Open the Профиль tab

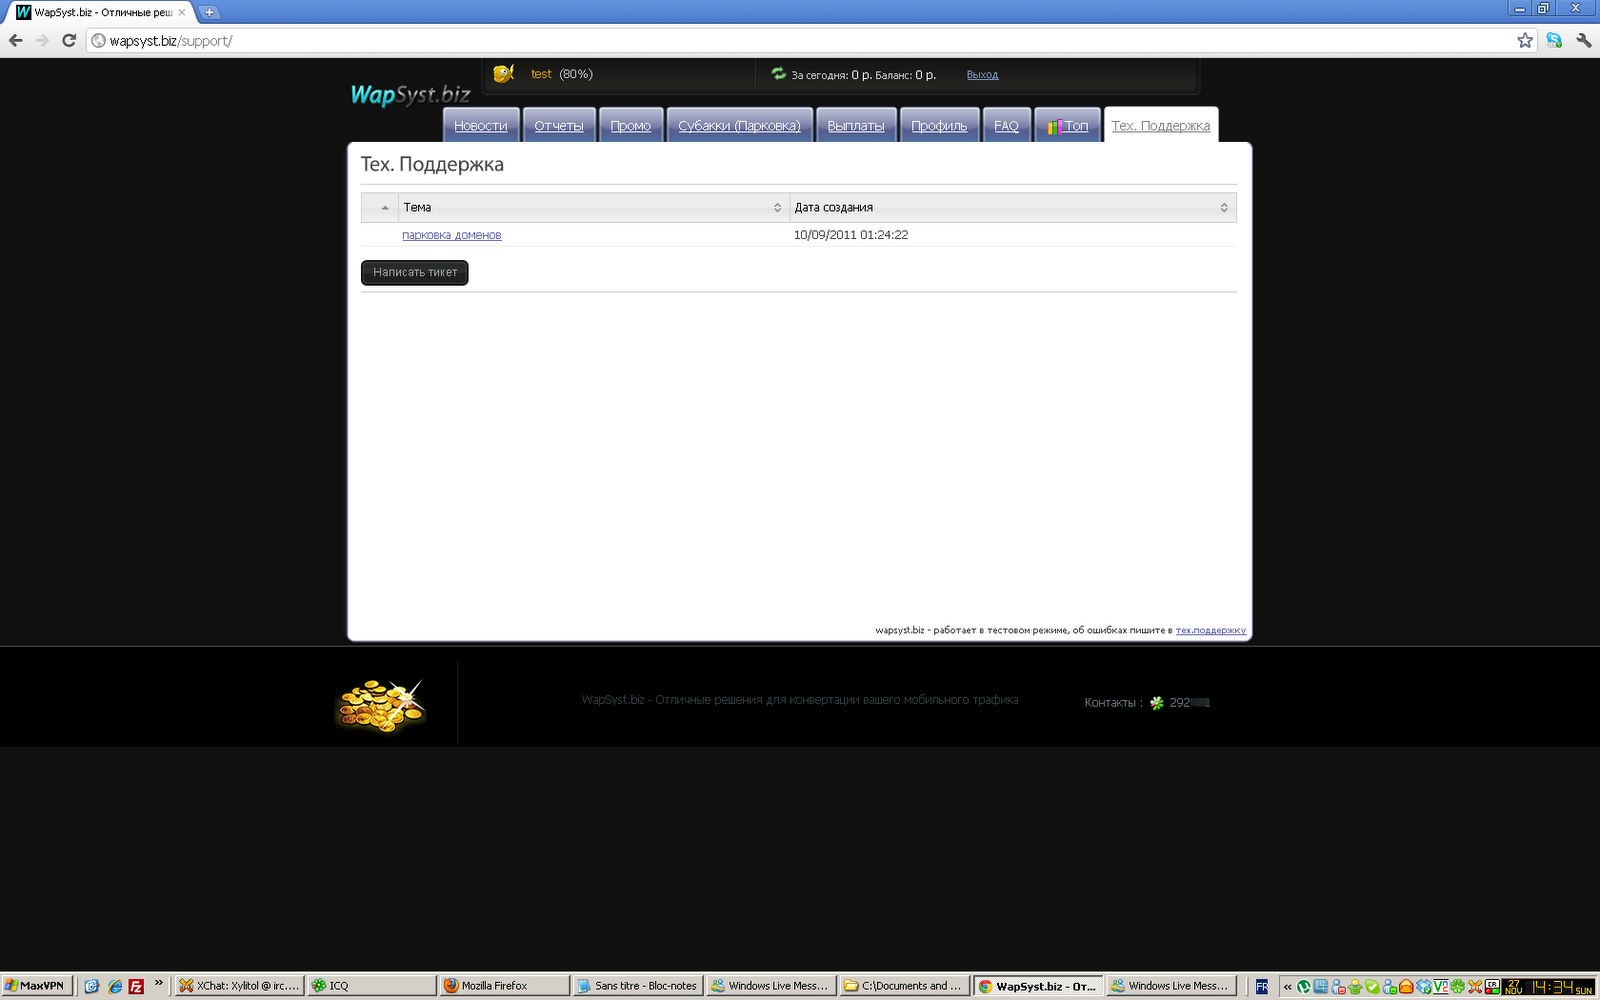coord(939,125)
